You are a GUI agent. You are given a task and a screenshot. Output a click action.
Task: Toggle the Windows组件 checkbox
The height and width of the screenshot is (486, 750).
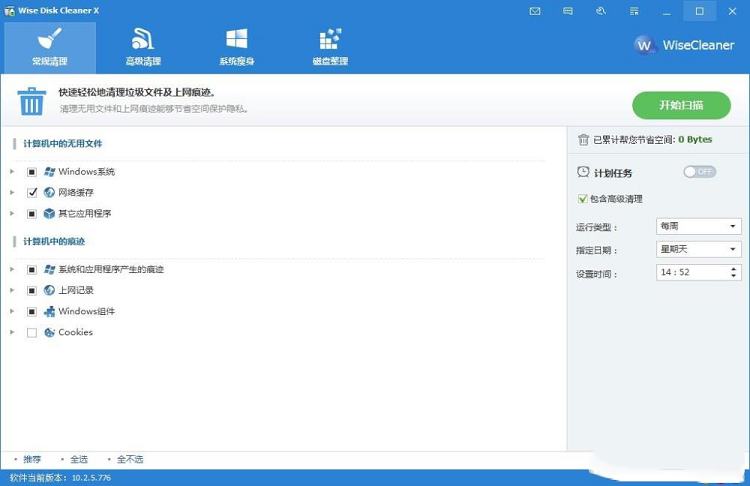tap(32, 311)
